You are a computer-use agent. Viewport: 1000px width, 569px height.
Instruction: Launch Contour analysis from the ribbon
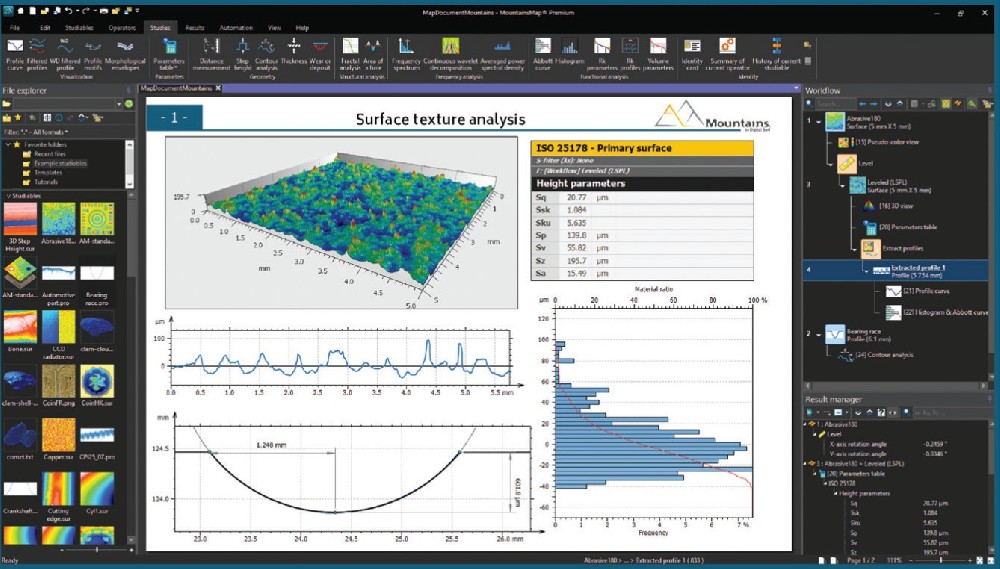click(x=267, y=50)
